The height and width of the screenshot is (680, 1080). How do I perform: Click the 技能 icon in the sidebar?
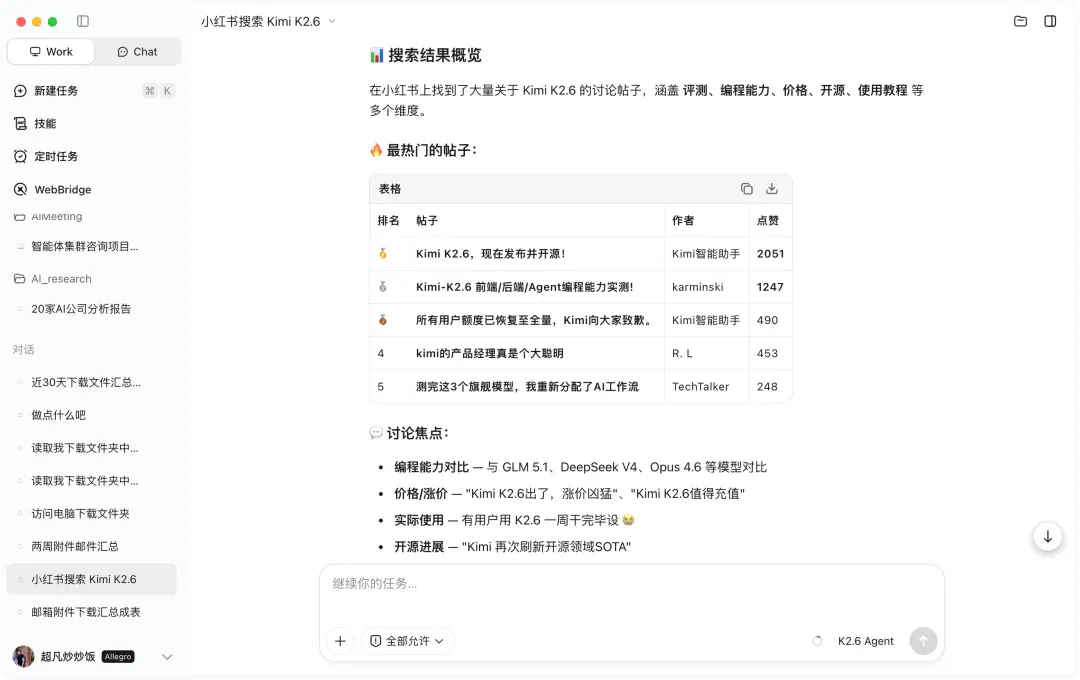point(21,123)
